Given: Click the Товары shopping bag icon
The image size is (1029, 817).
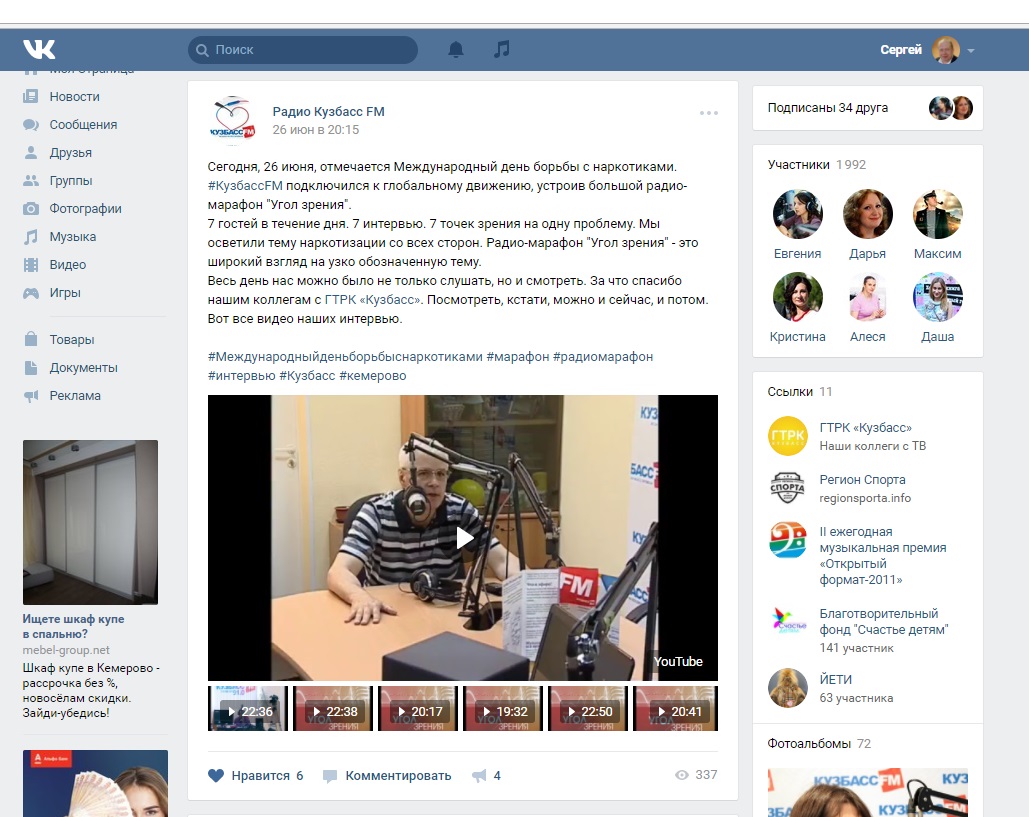Looking at the screenshot, I should [x=31, y=339].
